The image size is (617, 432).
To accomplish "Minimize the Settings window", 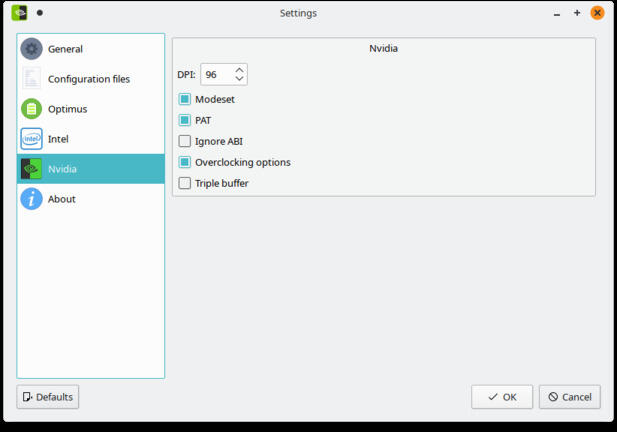I will click(x=557, y=13).
